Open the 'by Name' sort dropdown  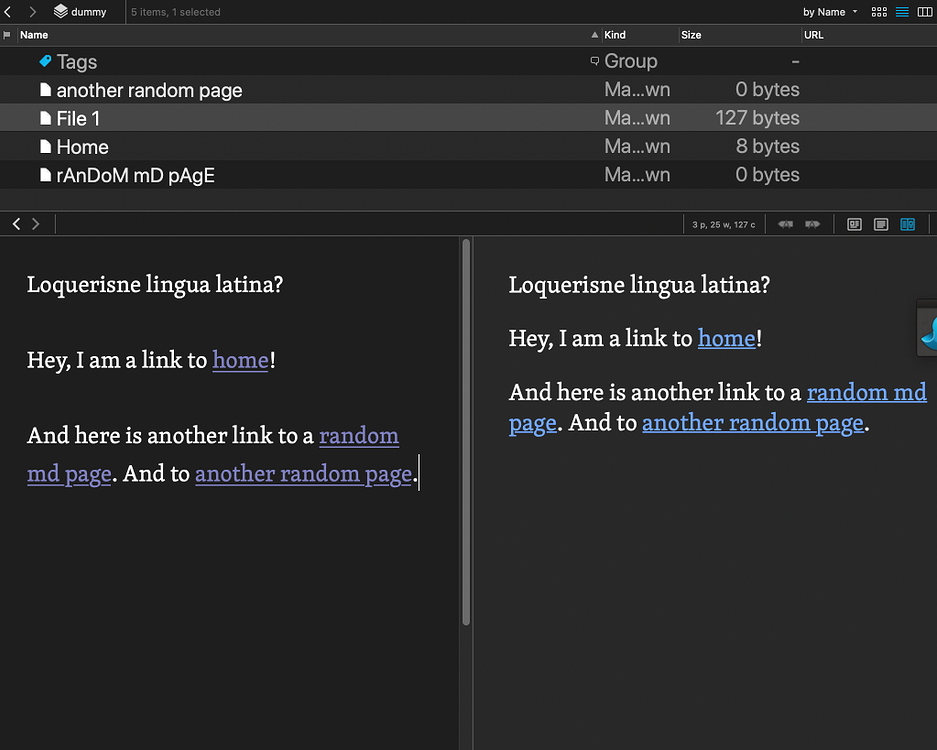(829, 12)
